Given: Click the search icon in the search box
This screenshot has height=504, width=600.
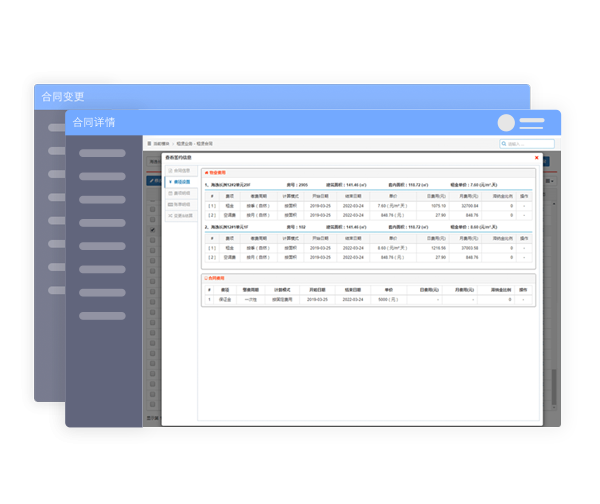Looking at the screenshot, I should [x=504, y=144].
